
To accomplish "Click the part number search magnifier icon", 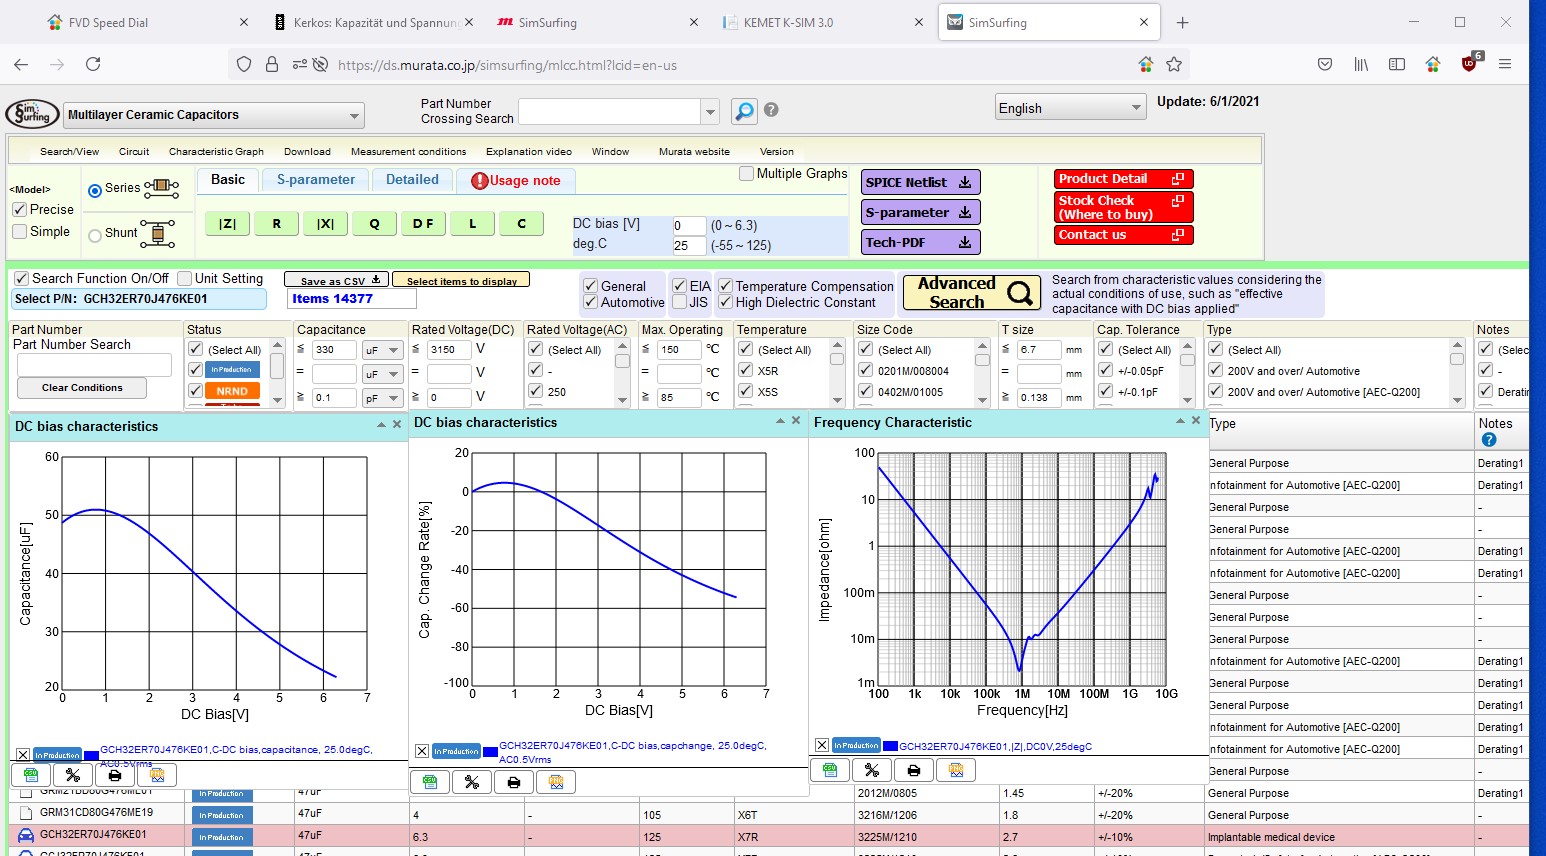I will point(744,111).
